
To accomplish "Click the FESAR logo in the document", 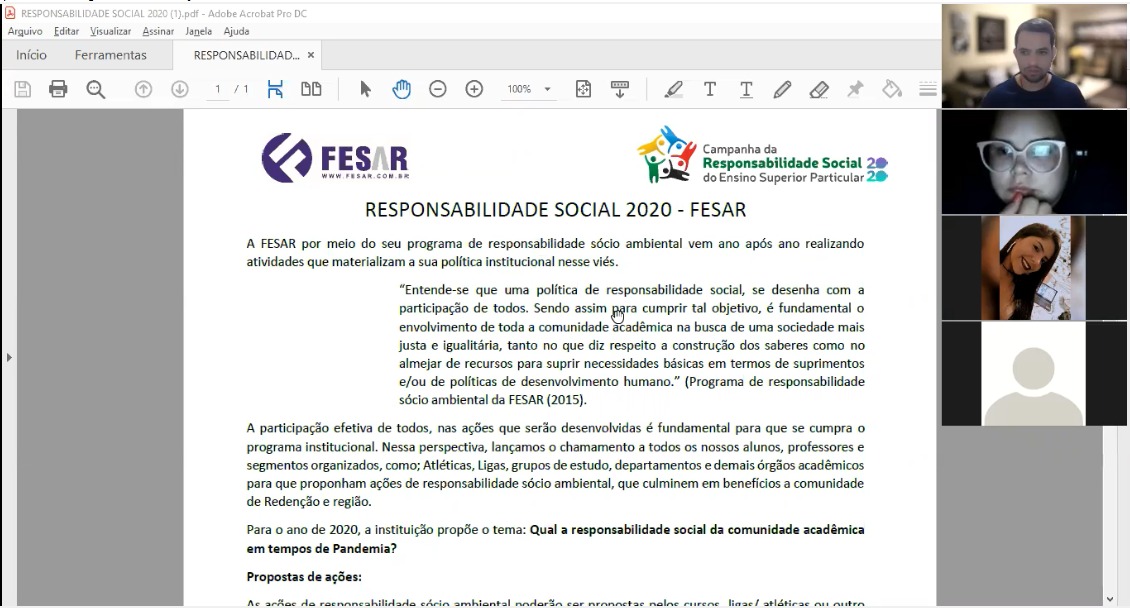I will coord(335,157).
